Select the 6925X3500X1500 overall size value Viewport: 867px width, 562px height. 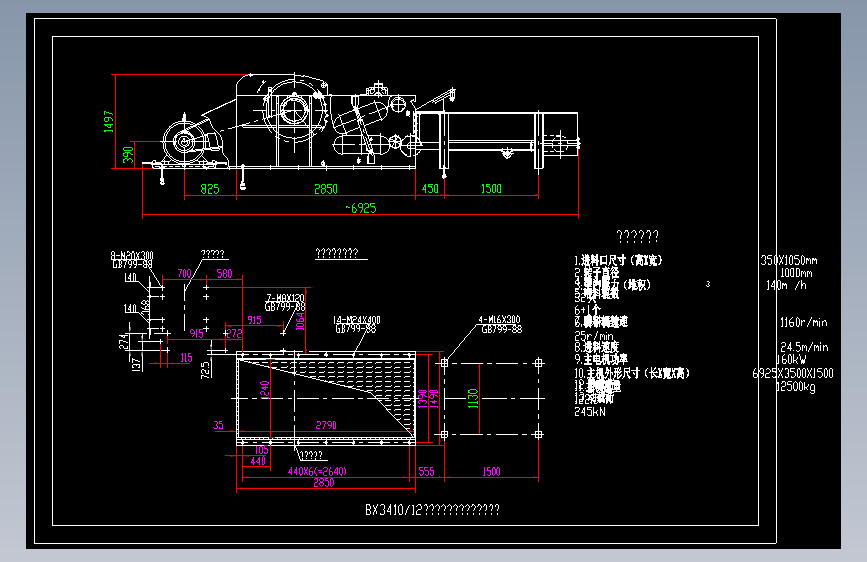pyautogui.click(x=793, y=373)
